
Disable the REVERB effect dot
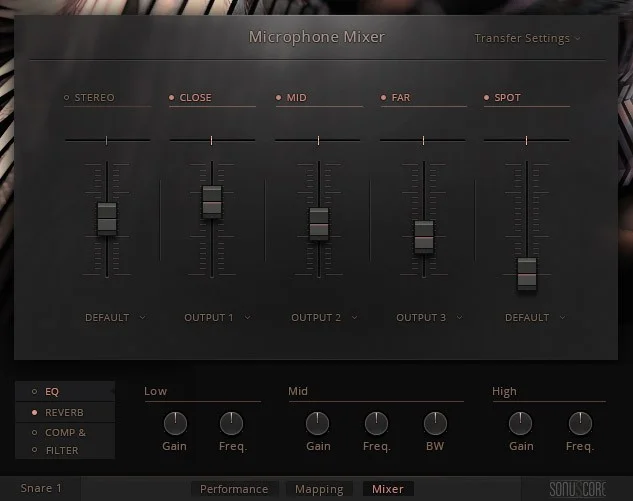coord(34,413)
